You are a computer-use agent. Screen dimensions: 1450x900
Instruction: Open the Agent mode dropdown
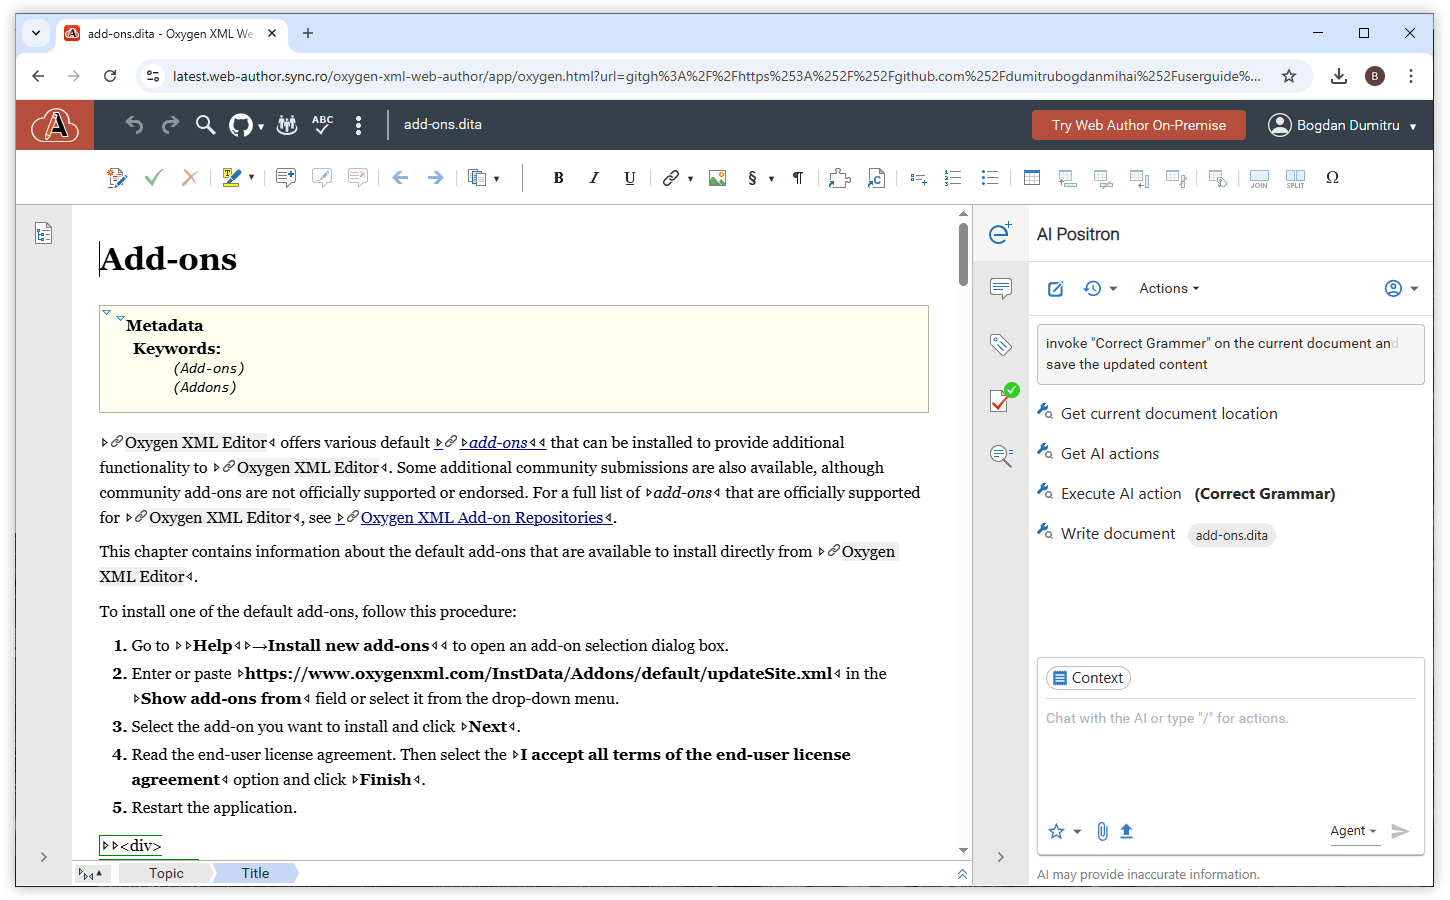pyautogui.click(x=1353, y=831)
